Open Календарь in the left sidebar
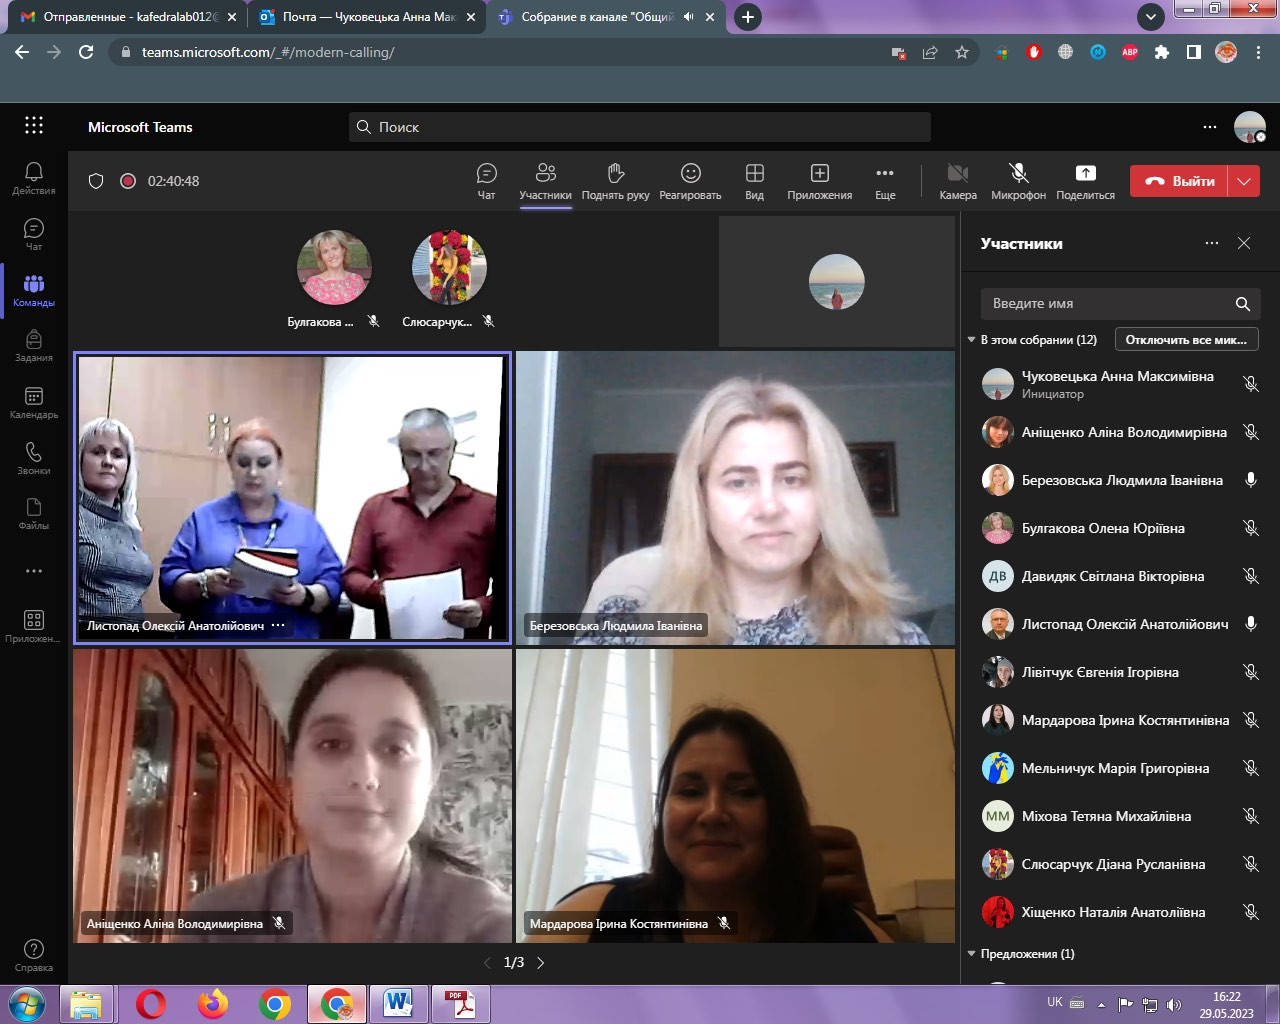This screenshot has width=1280, height=1024. [x=34, y=402]
